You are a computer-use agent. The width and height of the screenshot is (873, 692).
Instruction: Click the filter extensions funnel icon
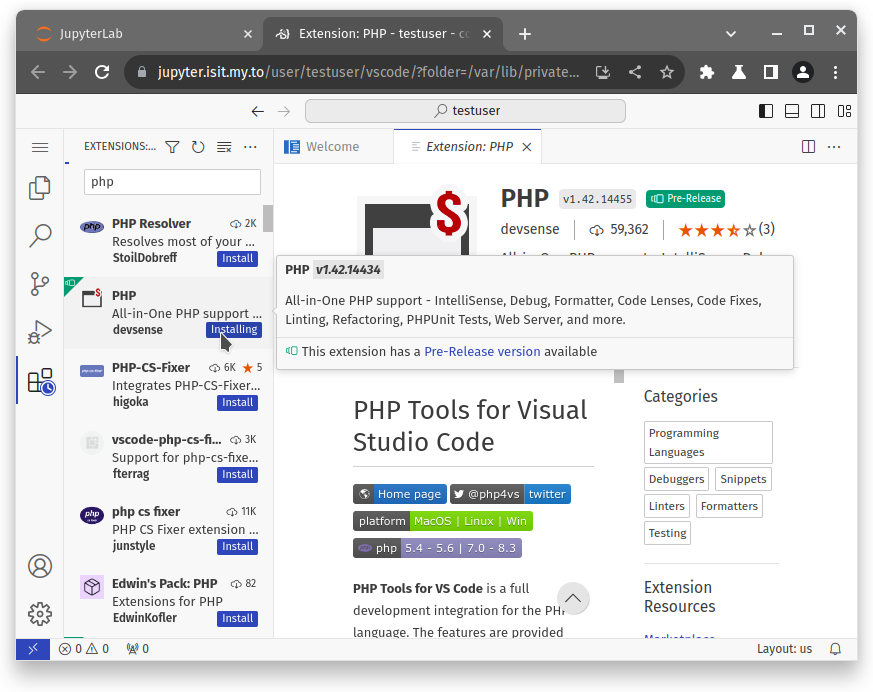172,147
